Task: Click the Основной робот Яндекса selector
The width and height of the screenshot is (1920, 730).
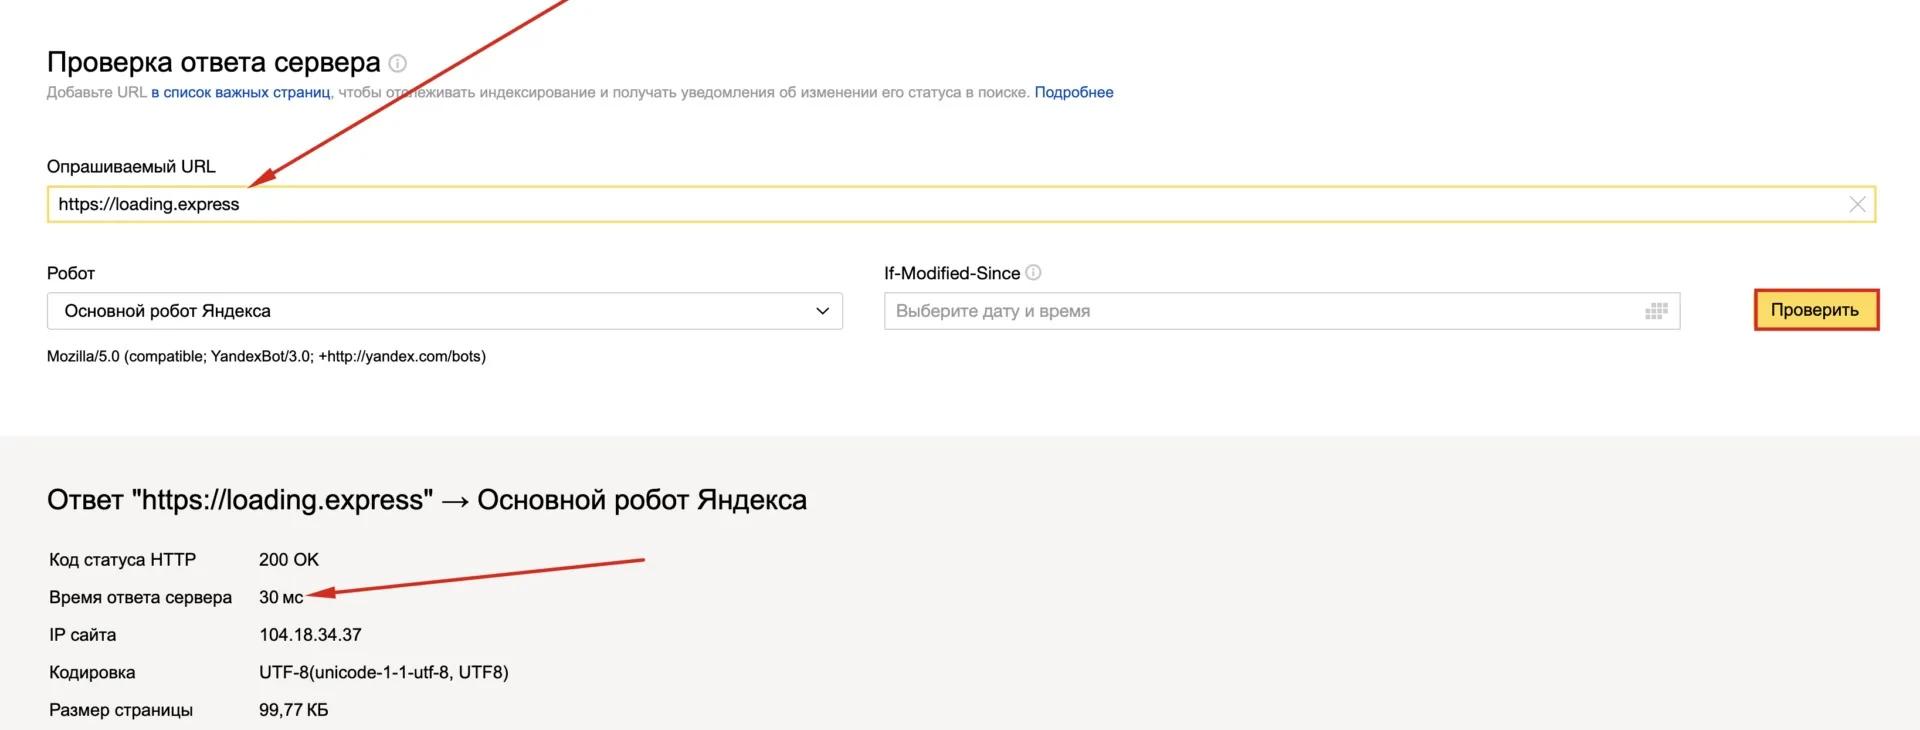Action: pyautogui.click(x=445, y=311)
